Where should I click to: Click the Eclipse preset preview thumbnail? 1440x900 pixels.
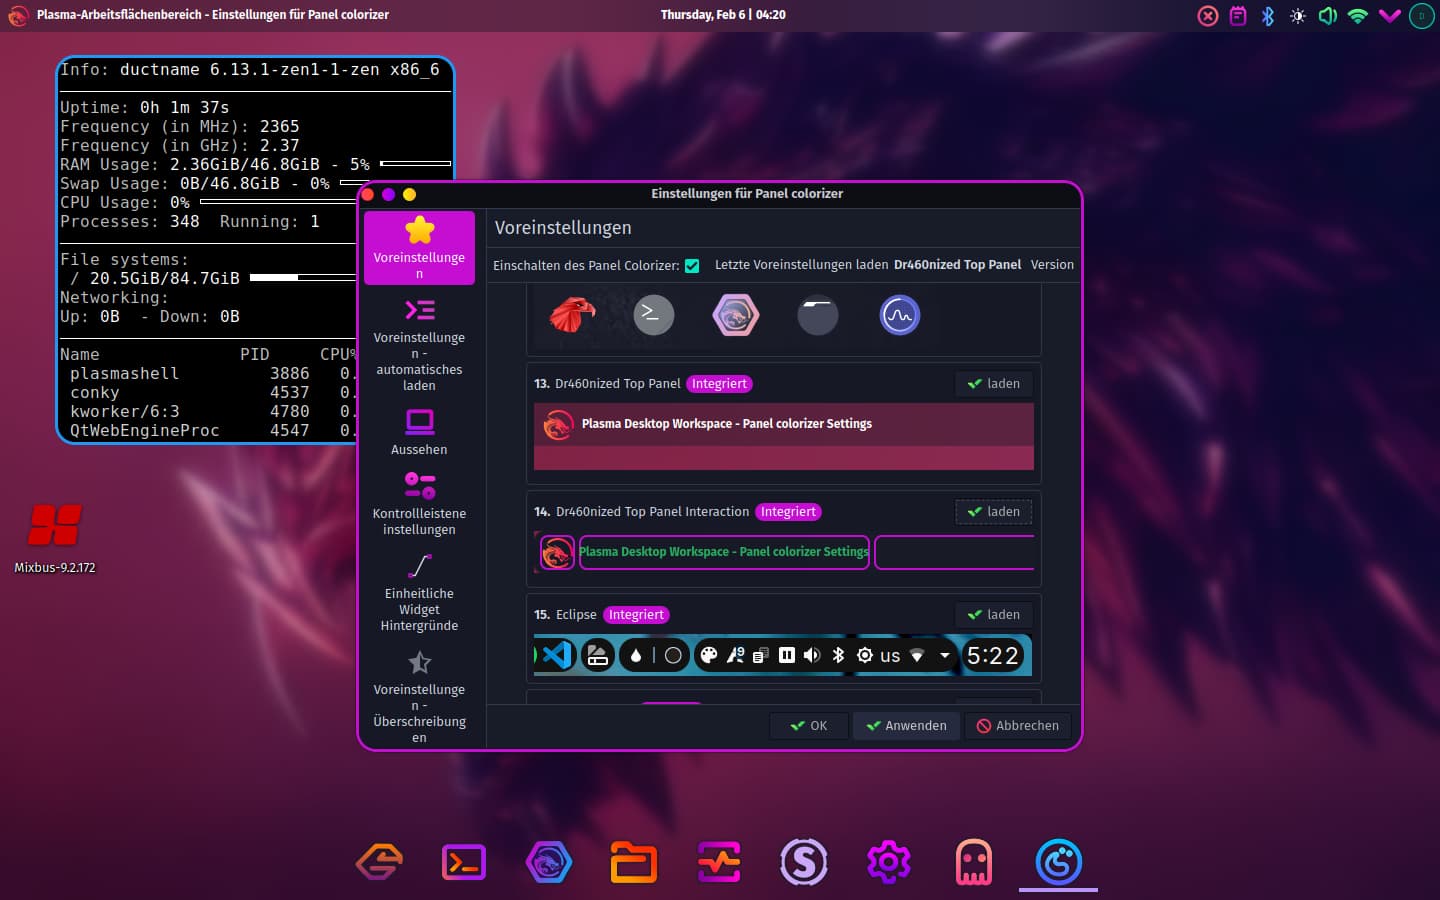[x=783, y=656]
